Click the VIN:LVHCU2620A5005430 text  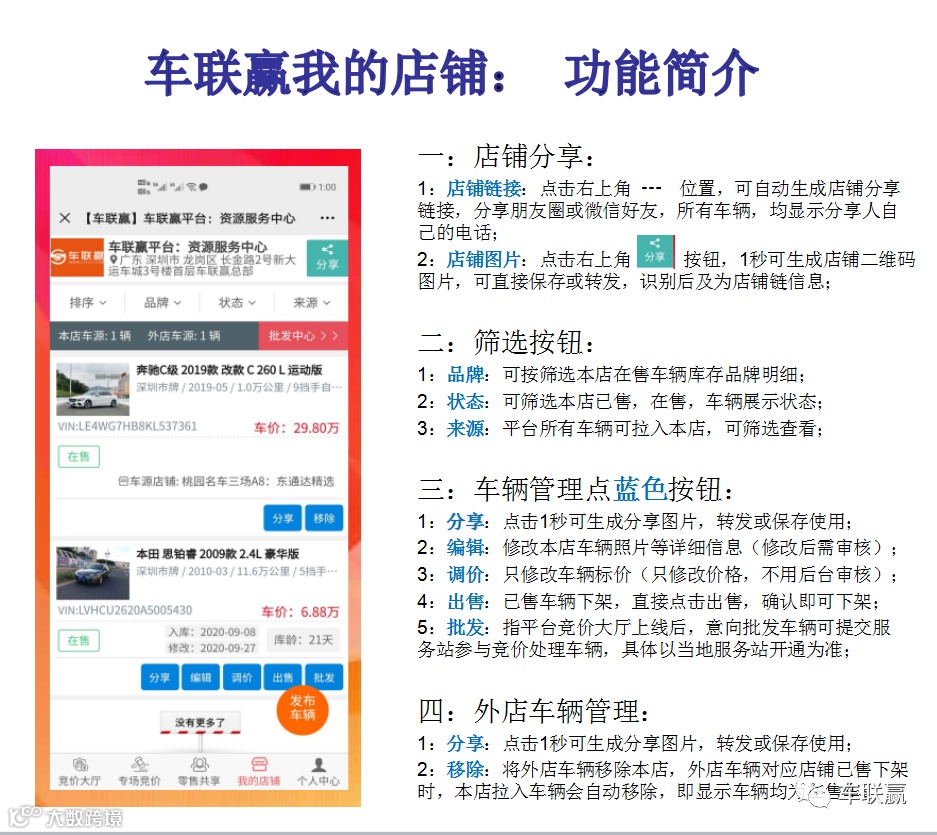(x=125, y=610)
